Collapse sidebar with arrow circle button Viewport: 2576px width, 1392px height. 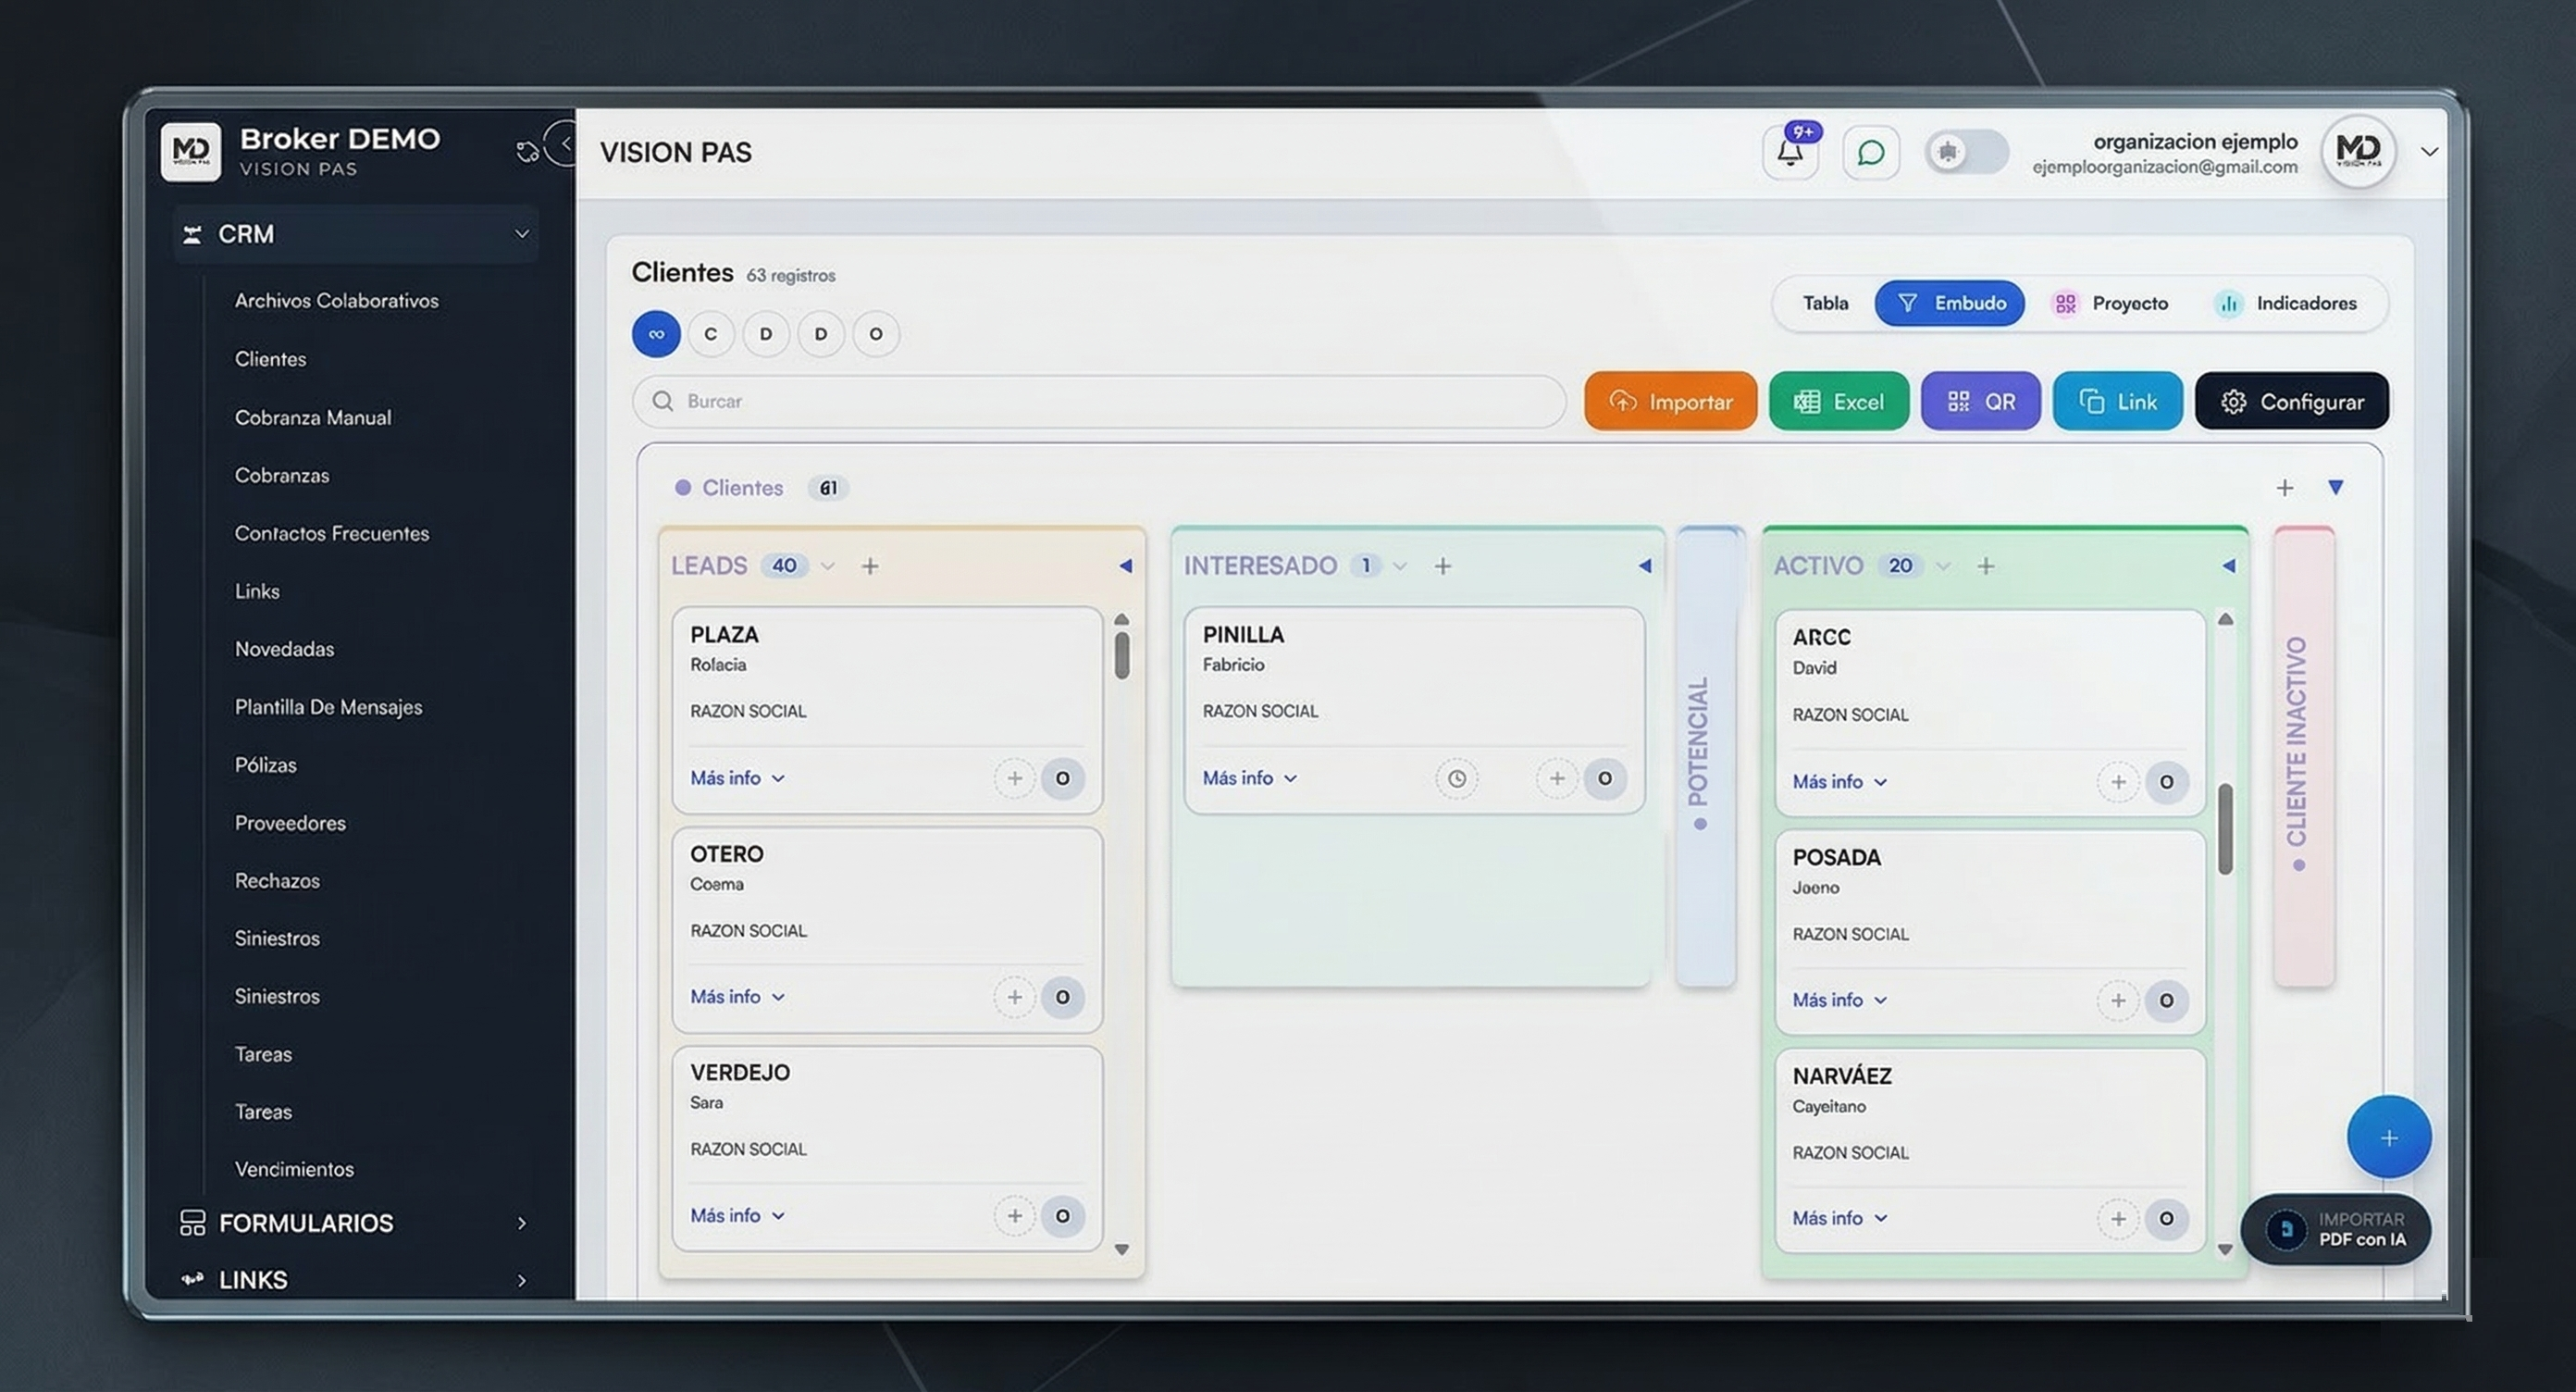pyautogui.click(x=564, y=143)
